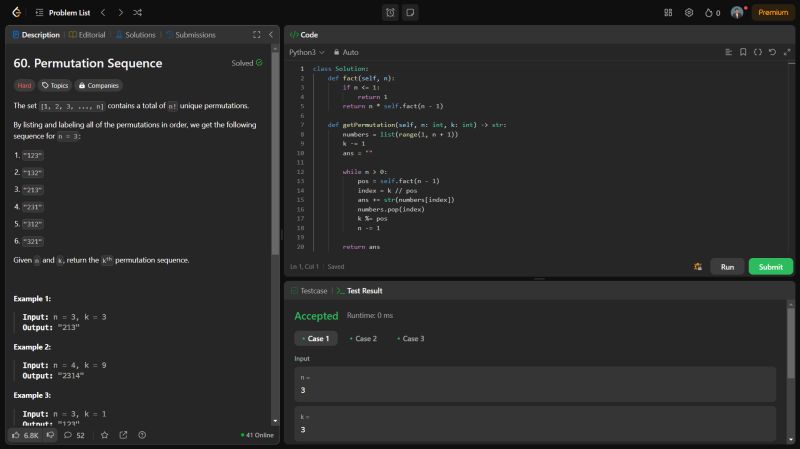Open the user profile avatar
This screenshot has width=800, height=449.
coord(737,13)
